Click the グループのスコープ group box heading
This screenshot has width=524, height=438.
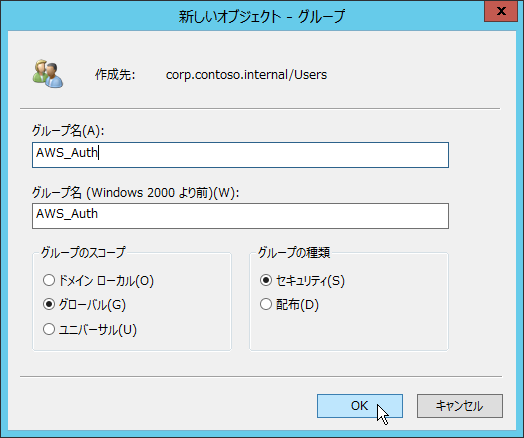pos(83,252)
